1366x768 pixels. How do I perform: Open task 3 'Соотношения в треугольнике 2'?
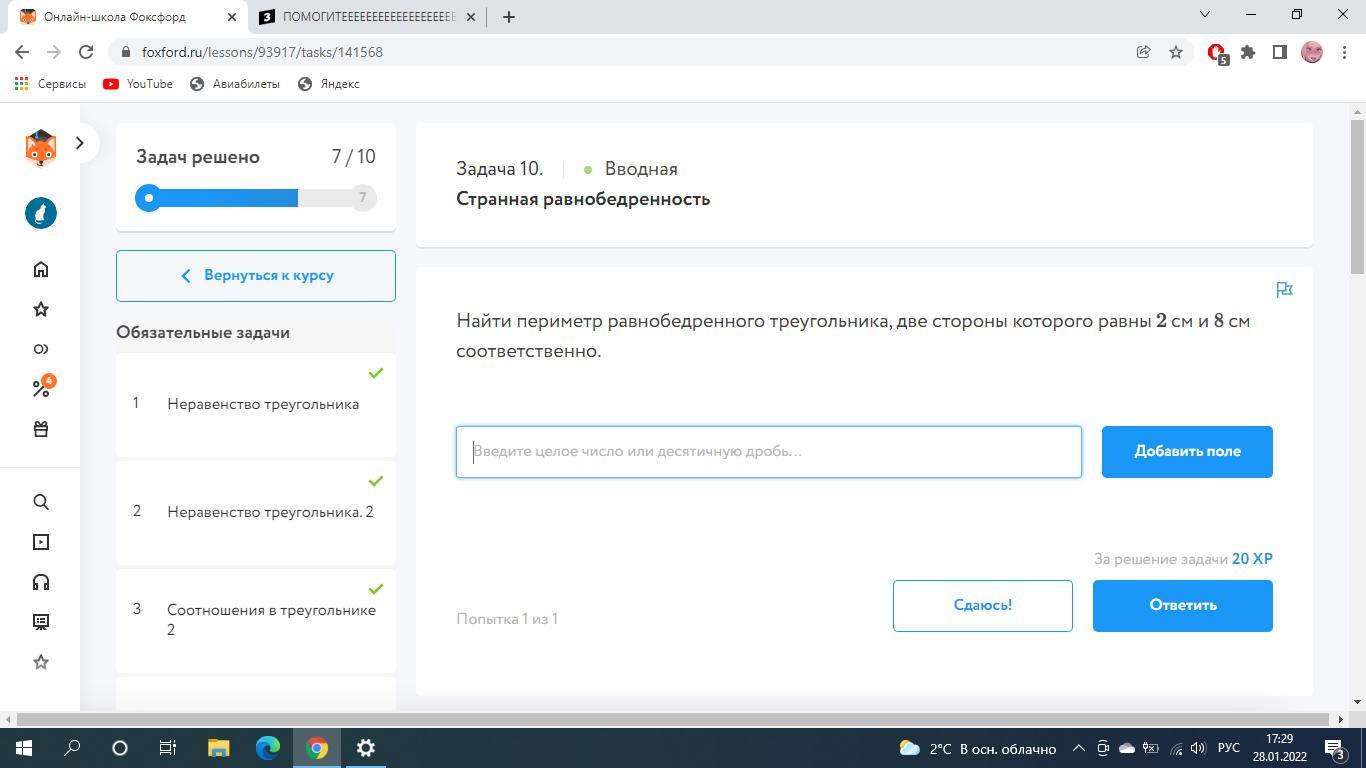tap(256, 620)
